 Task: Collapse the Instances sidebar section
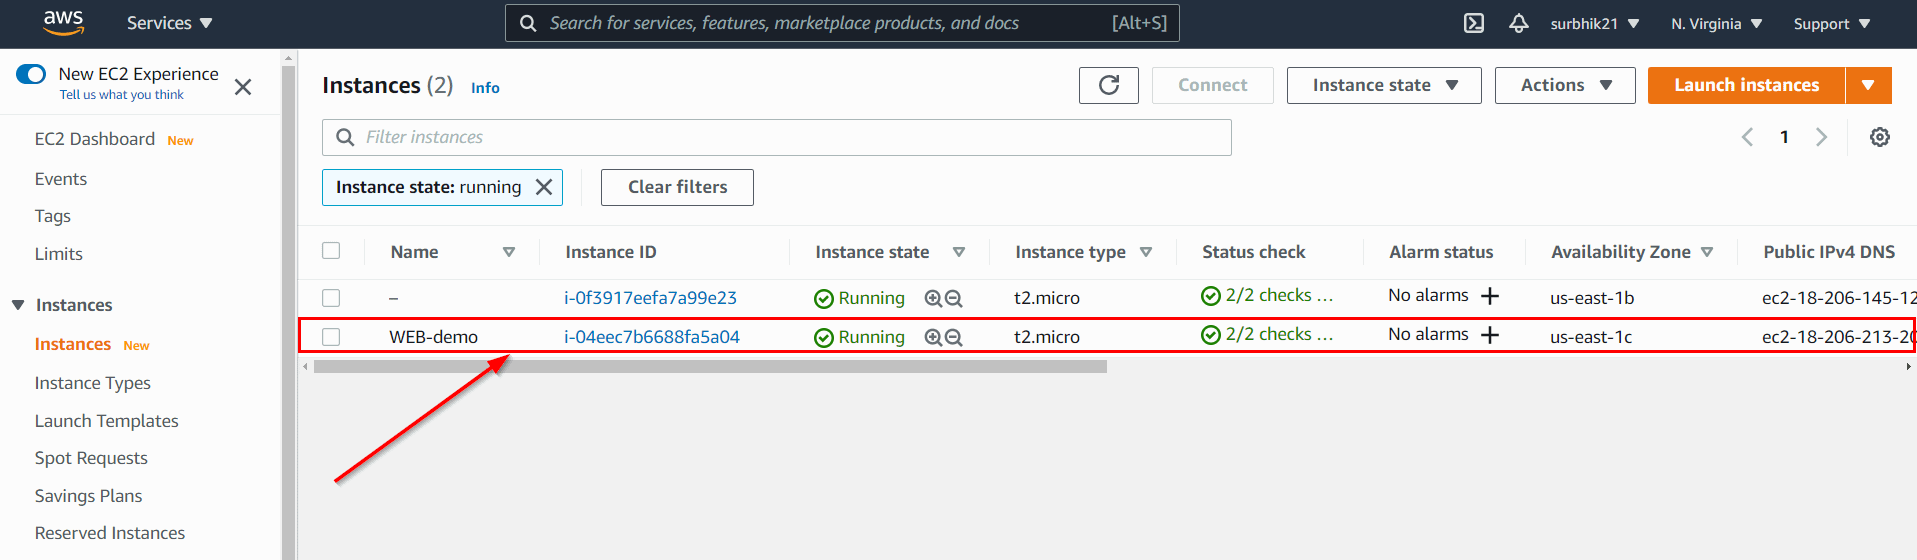pos(18,305)
